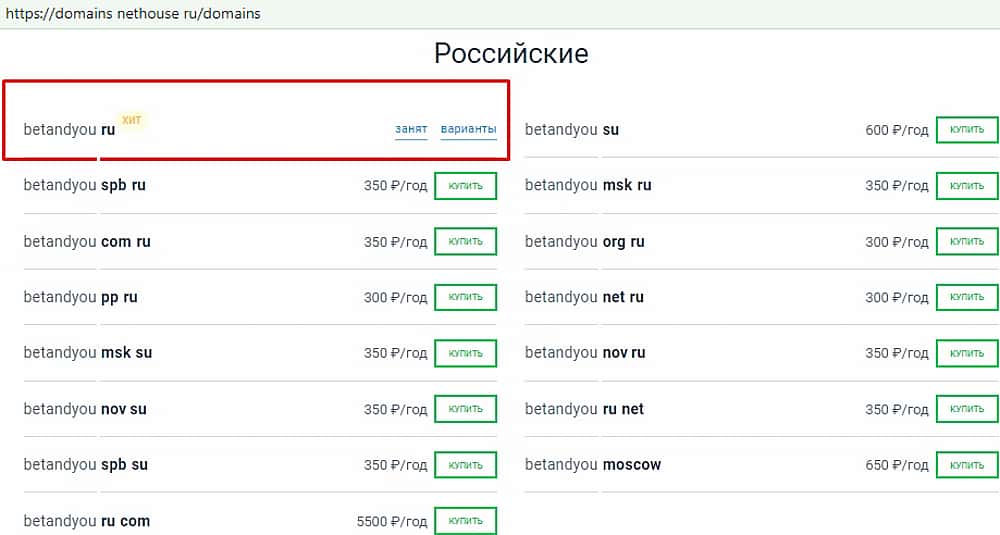Buy the betandyou com ru domain

click(x=466, y=242)
